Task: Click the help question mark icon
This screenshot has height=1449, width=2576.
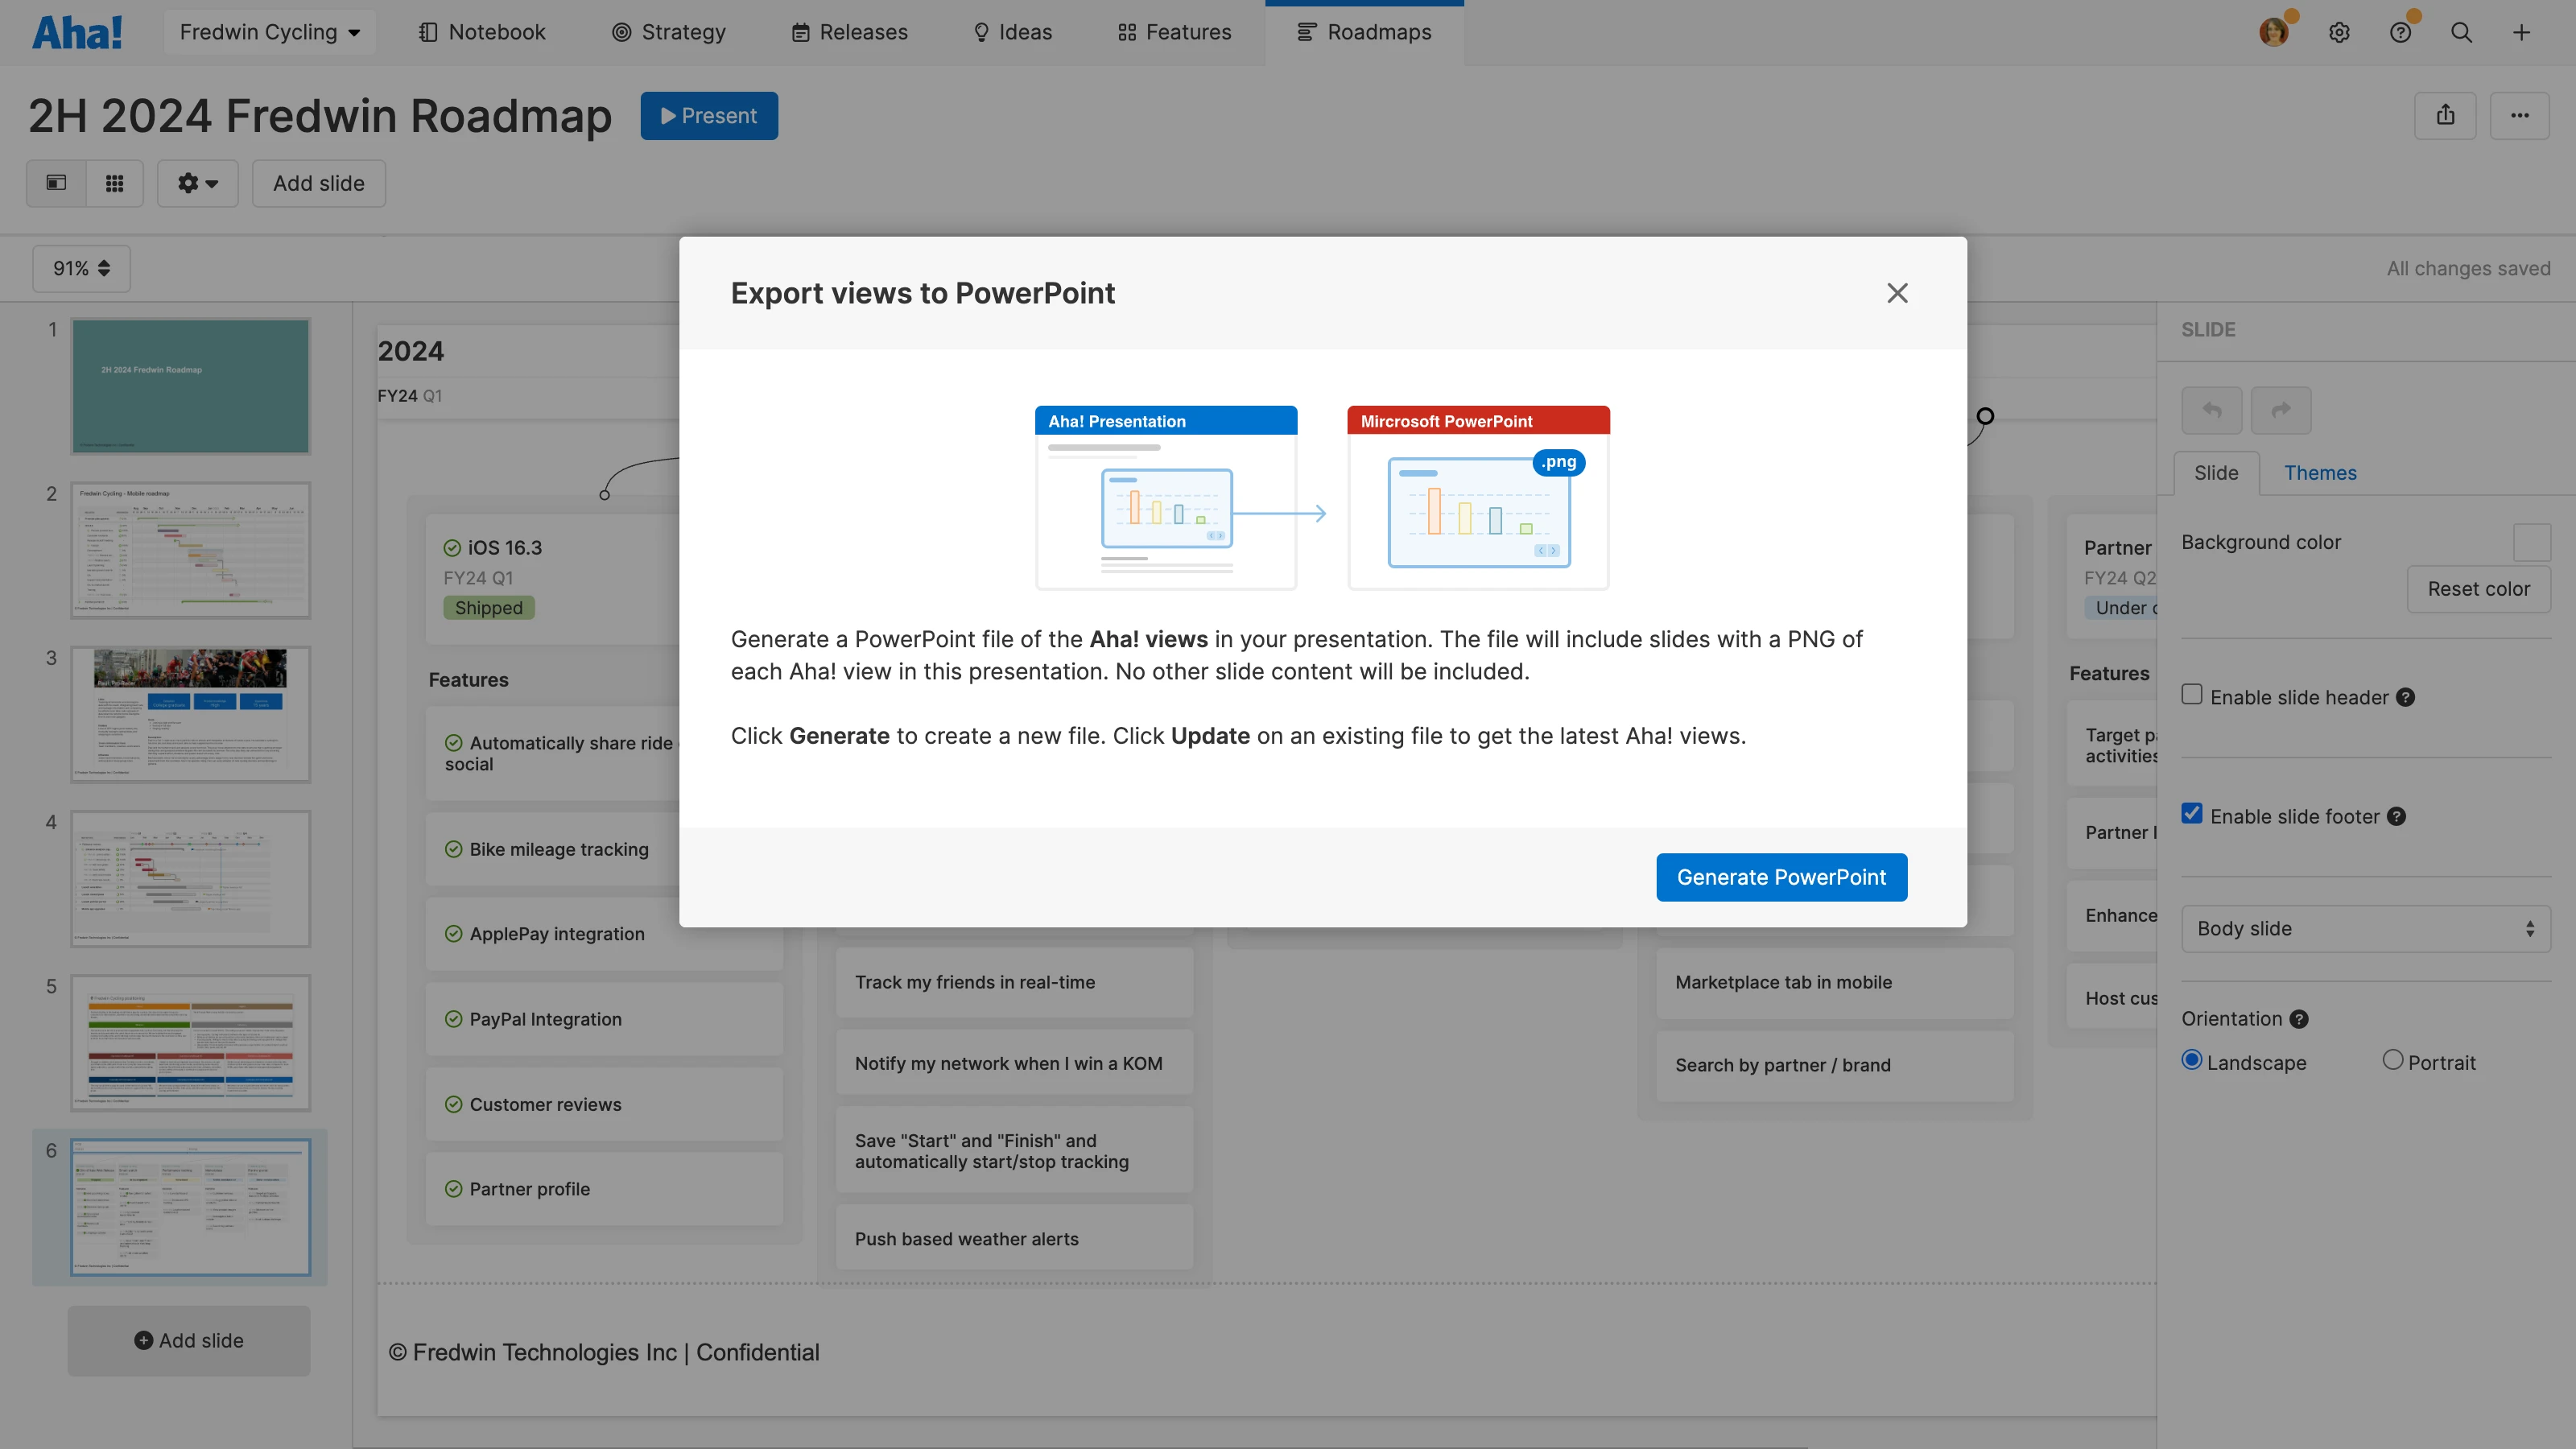Action: [2400, 32]
